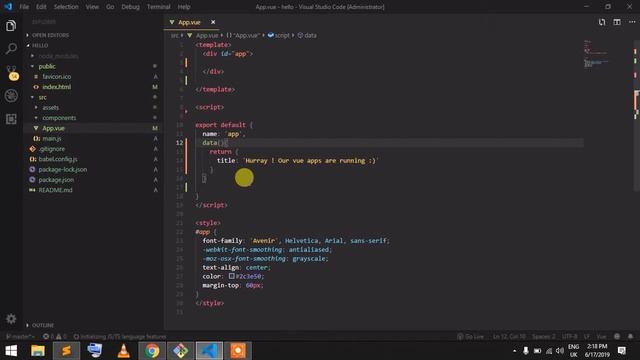
Task: Click Go Live in the status bar
Action: pyautogui.click(x=470, y=337)
